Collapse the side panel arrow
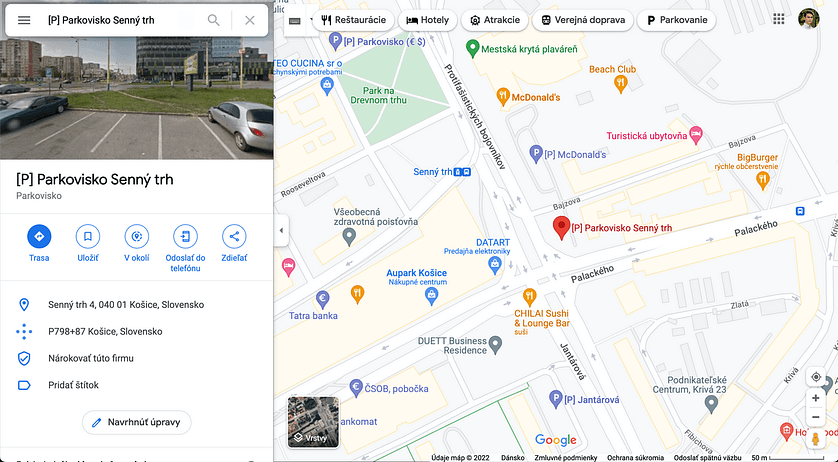Viewport: 838px width, 462px height. click(x=281, y=230)
